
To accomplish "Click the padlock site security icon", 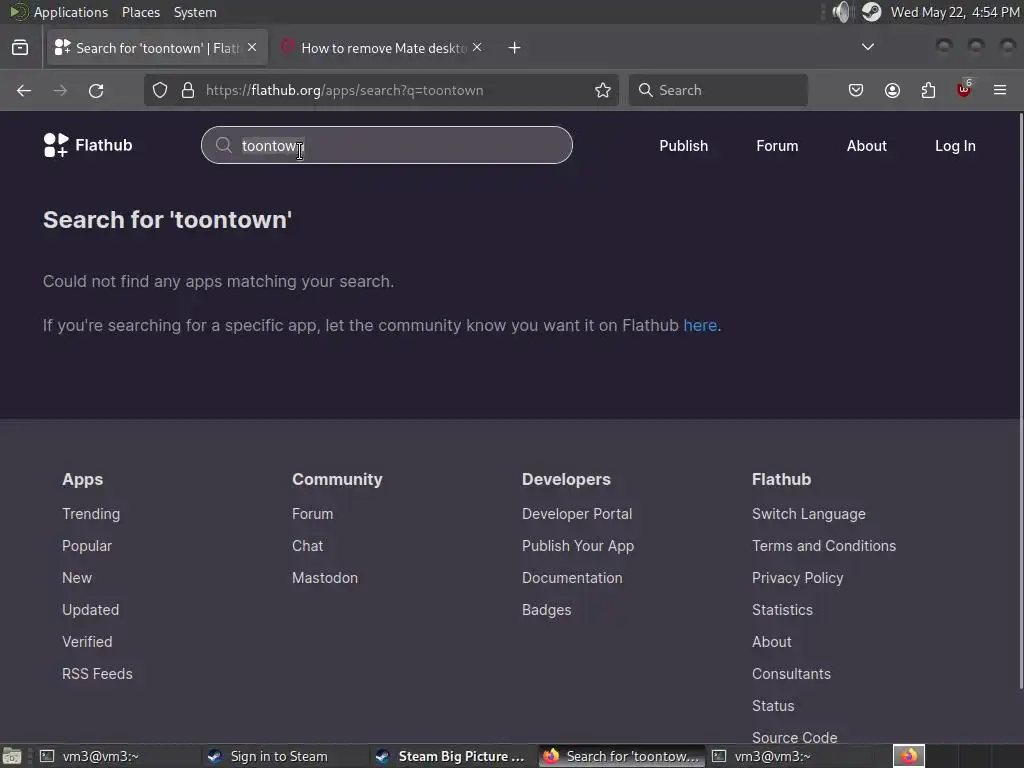I will point(188,90).
